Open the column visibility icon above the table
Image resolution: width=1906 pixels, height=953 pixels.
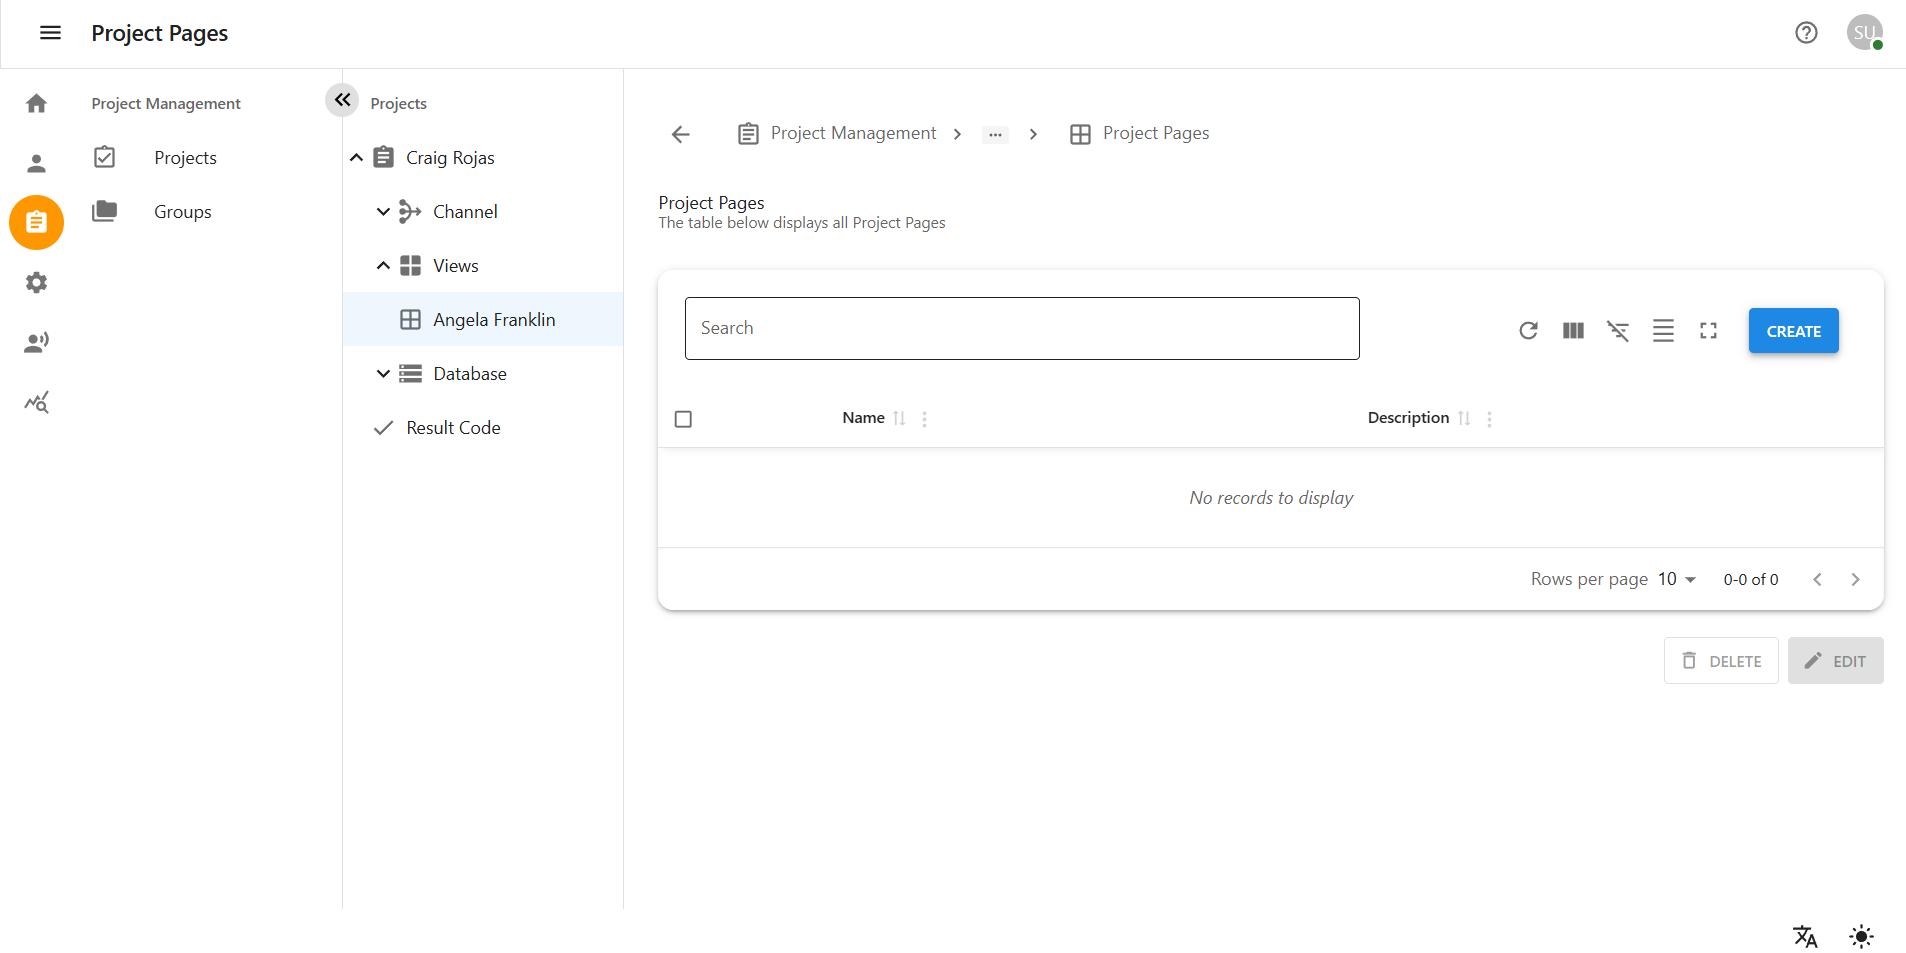[x=1573, y=330]
